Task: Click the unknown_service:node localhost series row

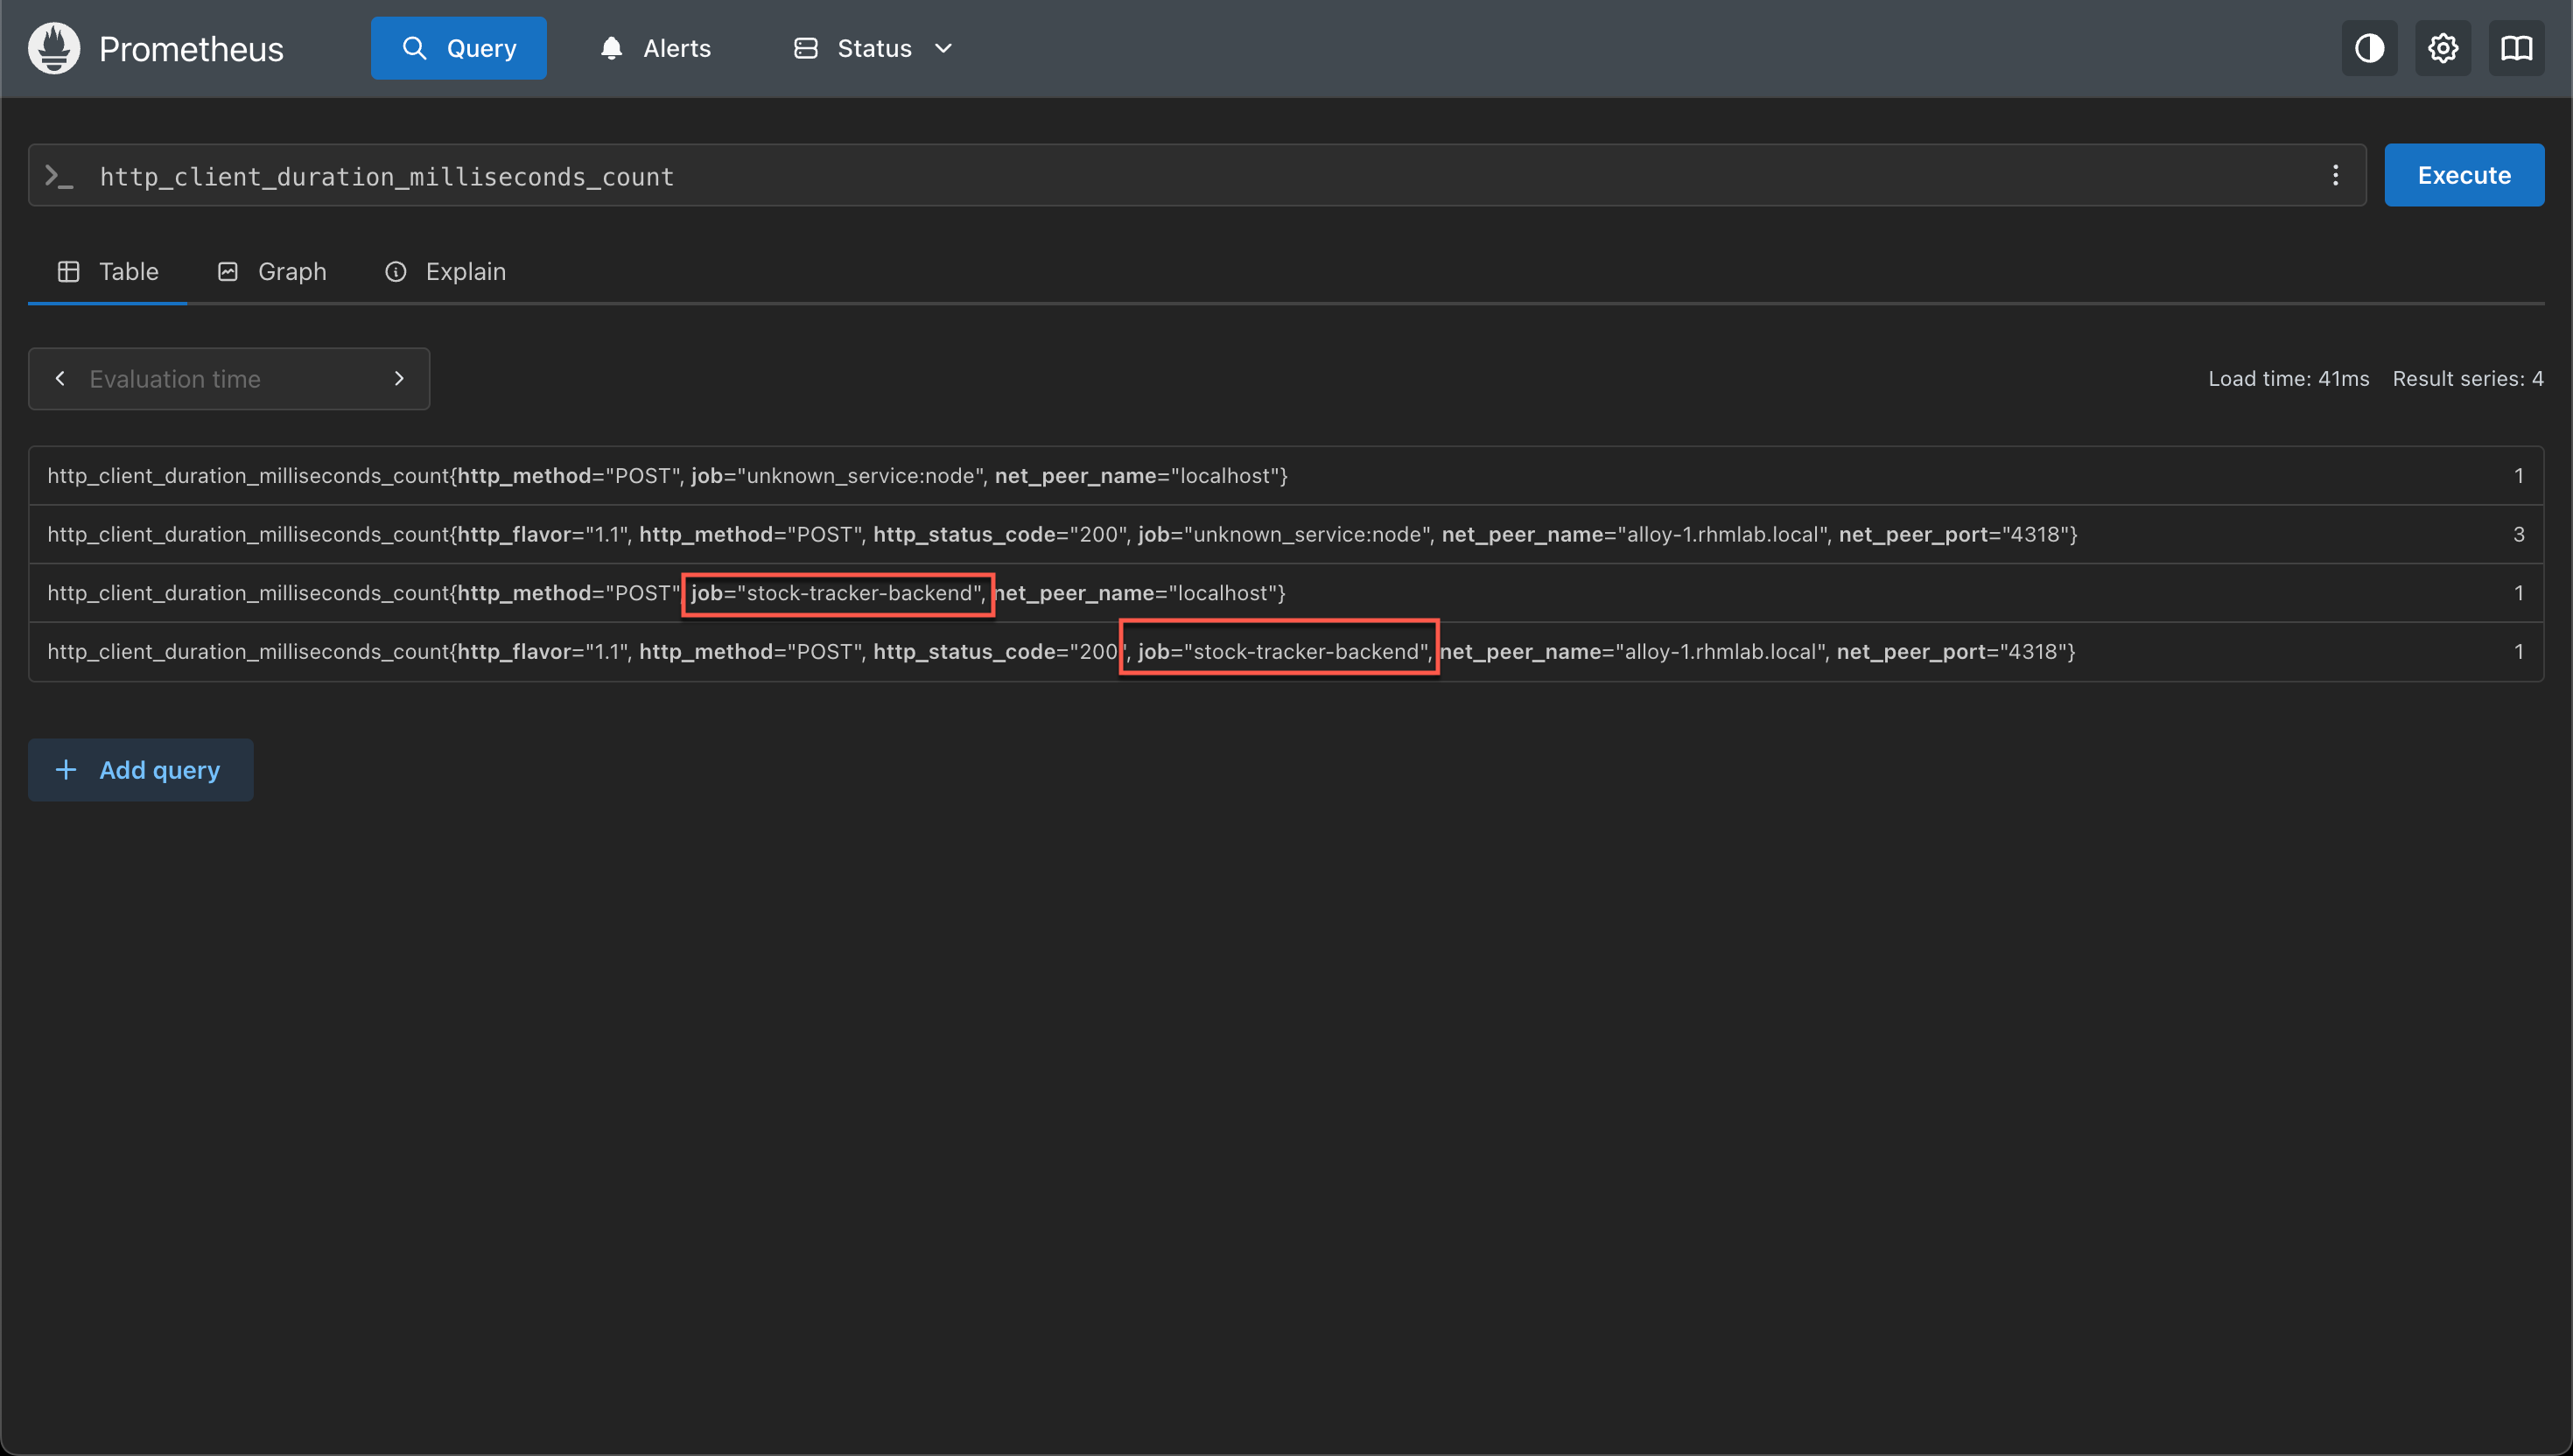Action: point(1286,476)
